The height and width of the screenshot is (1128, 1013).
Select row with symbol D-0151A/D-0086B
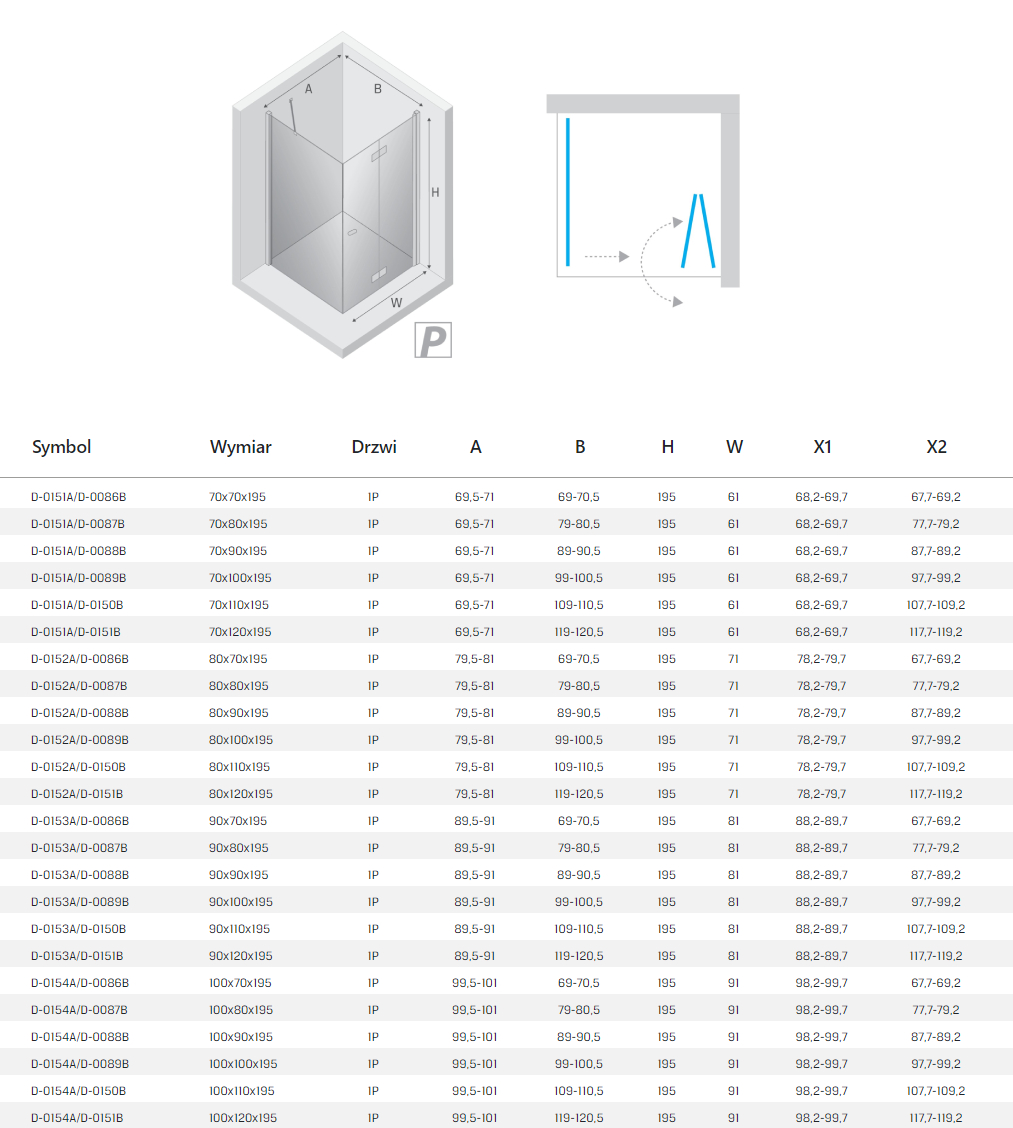click(79, 497)
